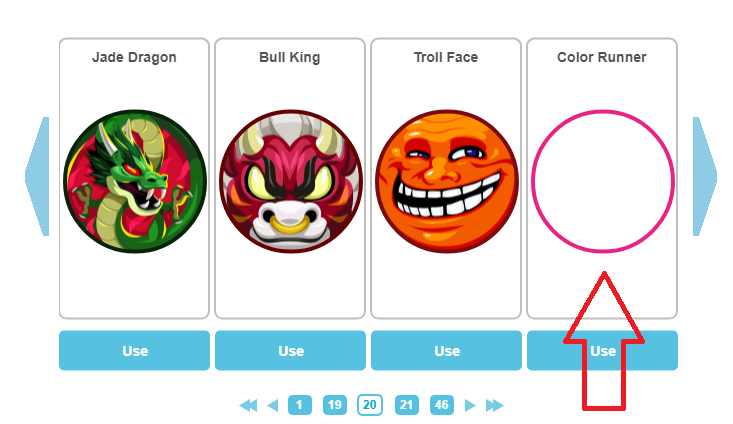This screenshot has height=424, width=733.
Task: Open page 1 of skins
Action: pos(300,405)
